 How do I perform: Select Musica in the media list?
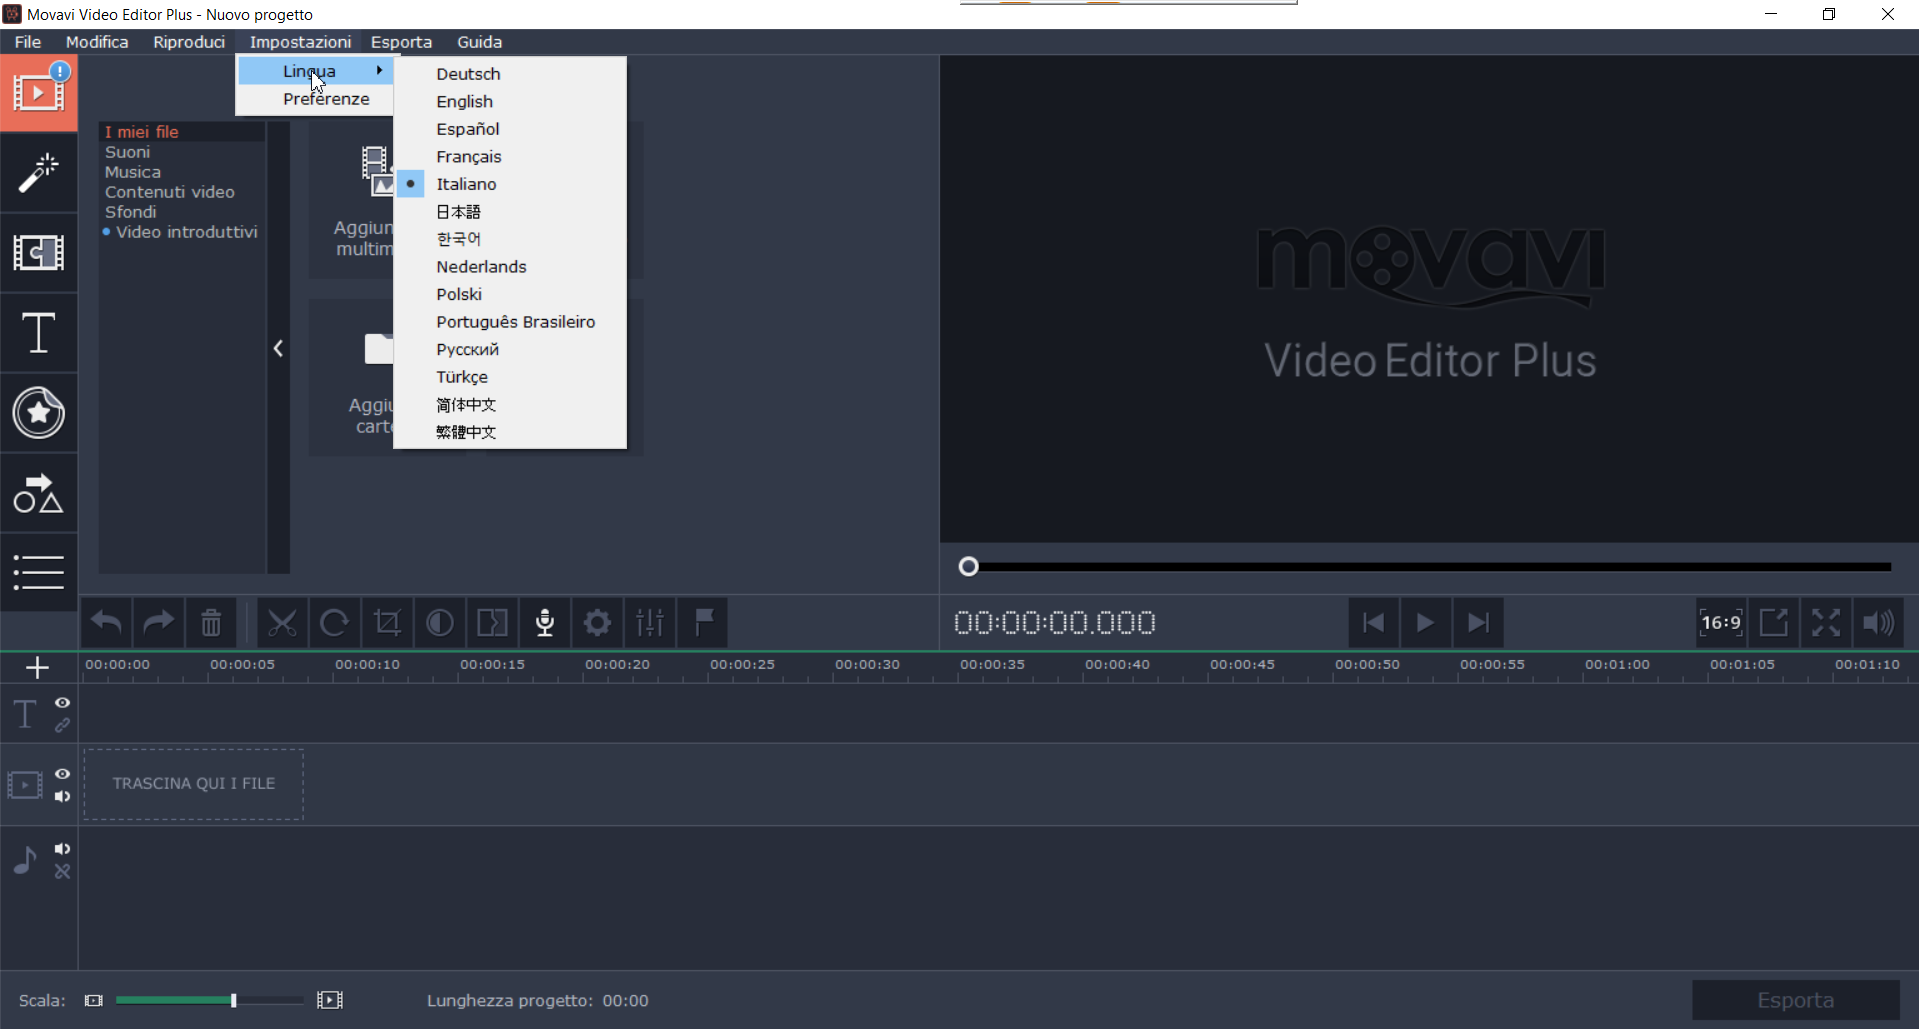tap(133, 172)
